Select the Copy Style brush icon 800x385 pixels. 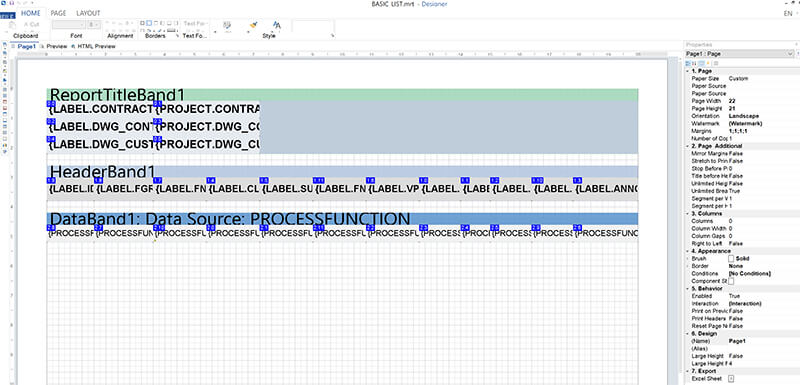[x=253, y=25]
